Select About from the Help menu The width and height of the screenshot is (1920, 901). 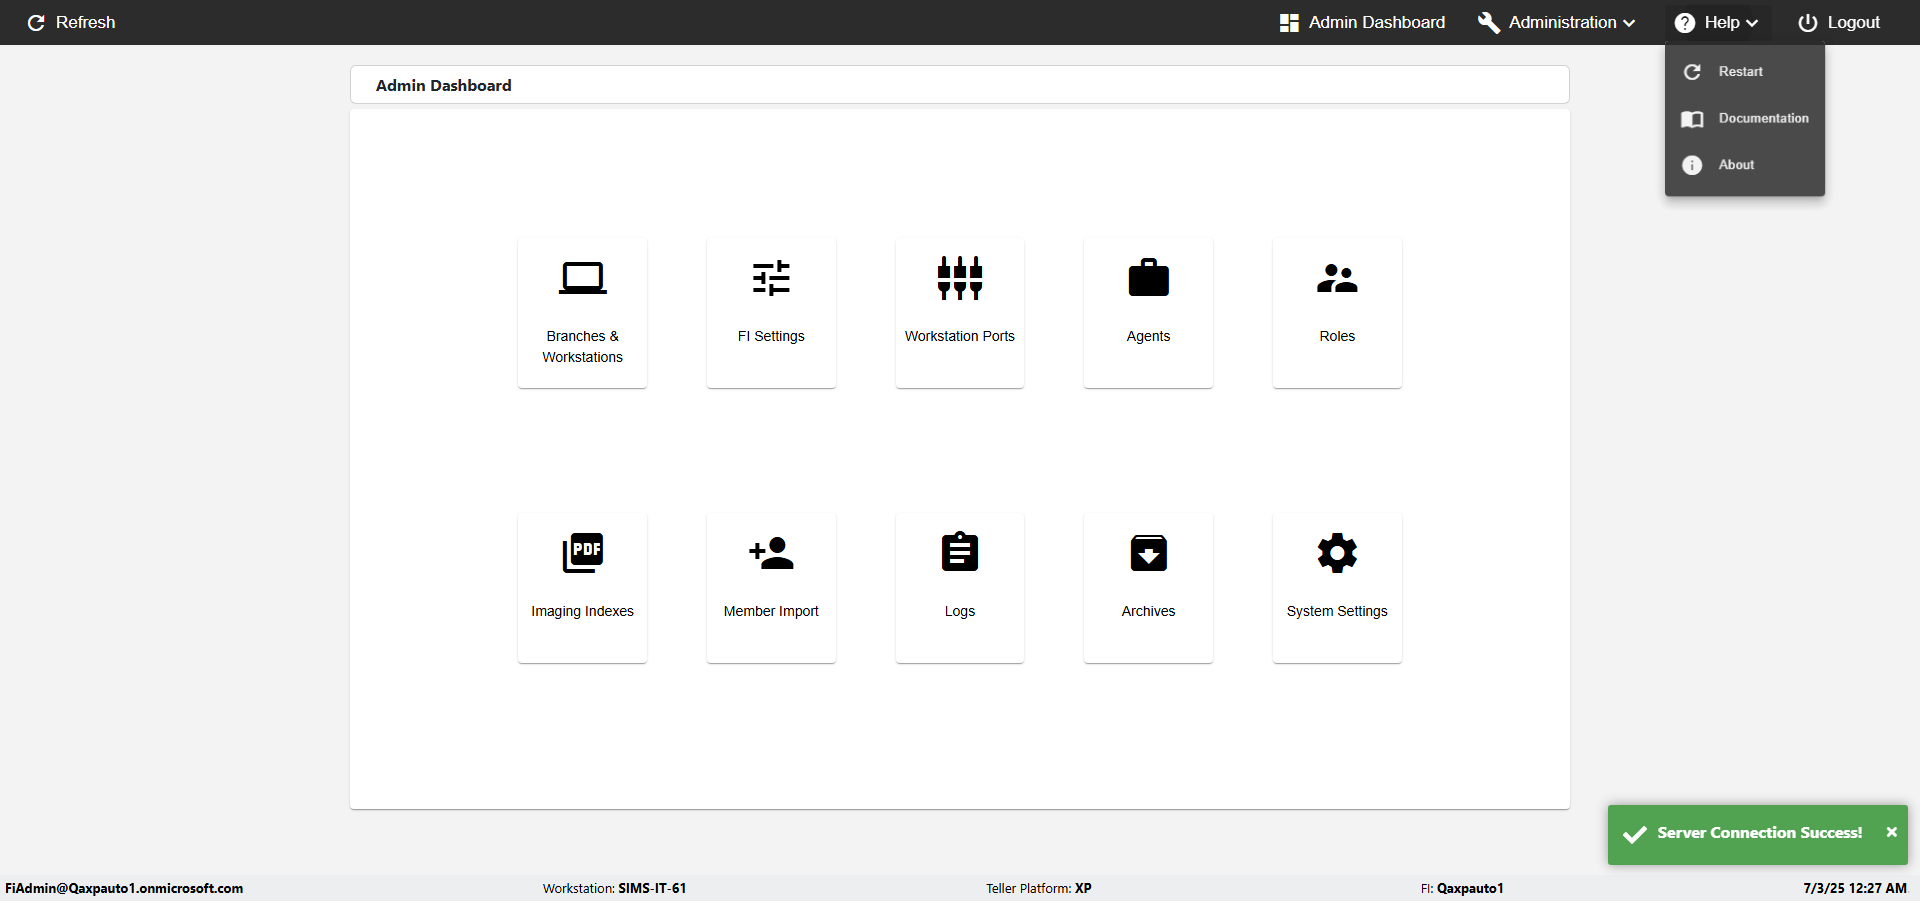[1745, 165]
